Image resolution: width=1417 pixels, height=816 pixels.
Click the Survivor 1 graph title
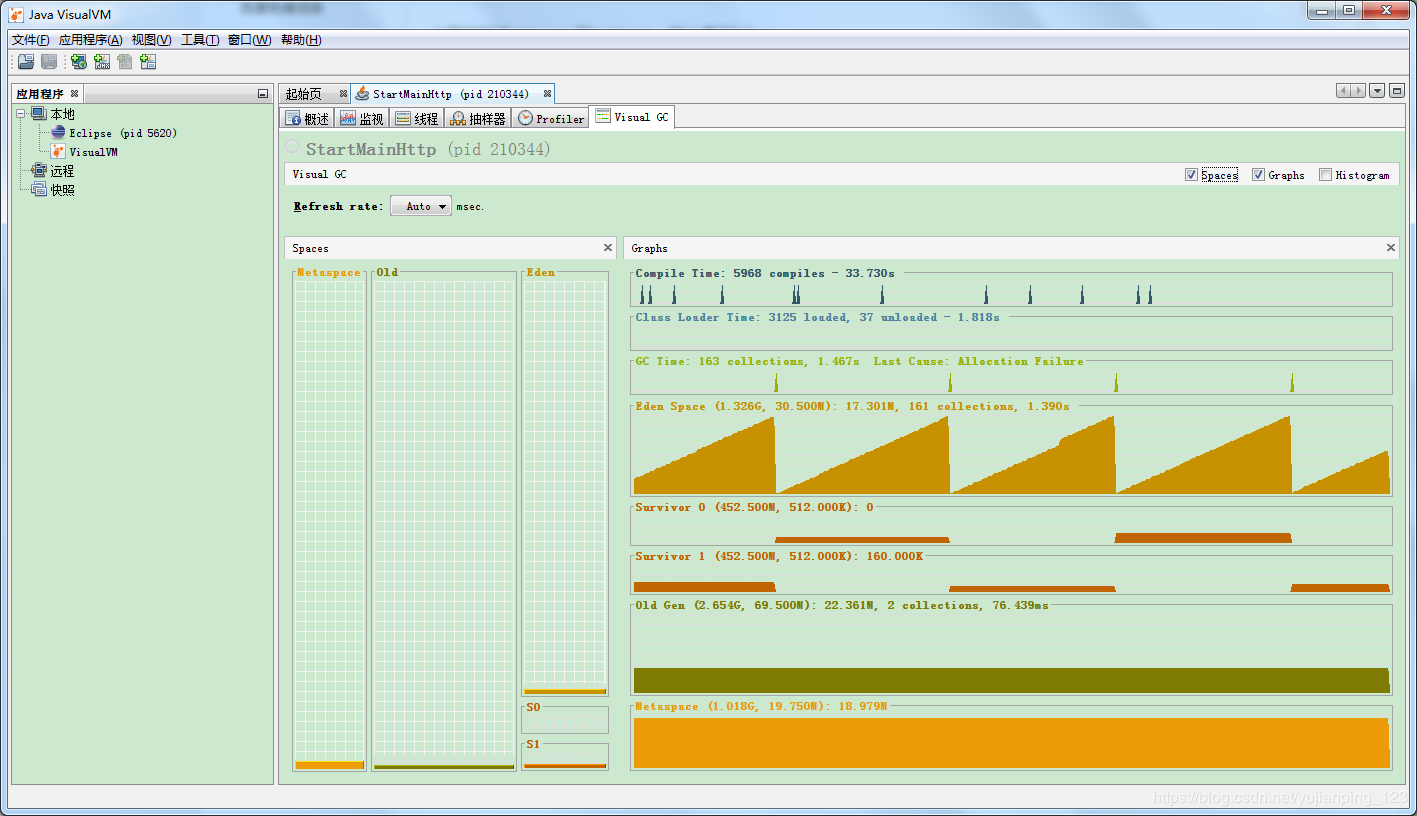779,556
